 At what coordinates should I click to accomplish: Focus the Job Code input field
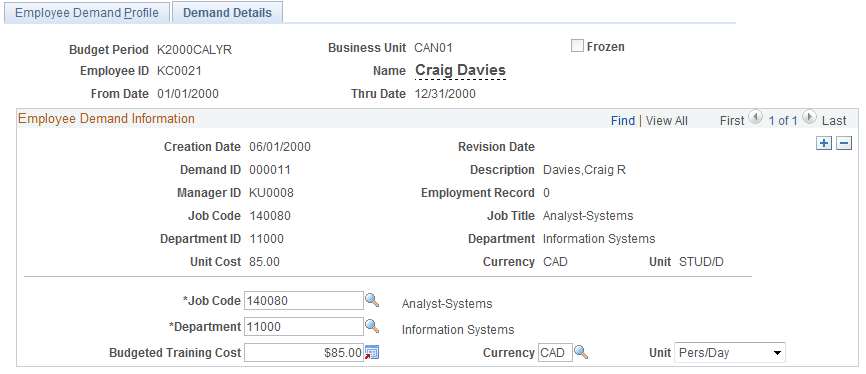point(304,301)
